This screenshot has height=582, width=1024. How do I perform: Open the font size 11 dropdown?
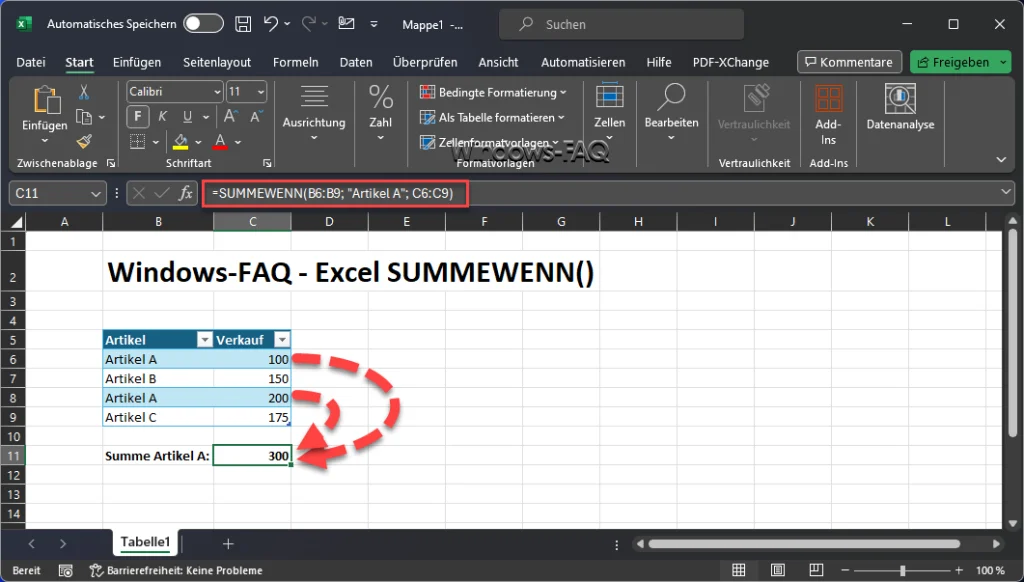pyautogui.click(x=261, y=92)
